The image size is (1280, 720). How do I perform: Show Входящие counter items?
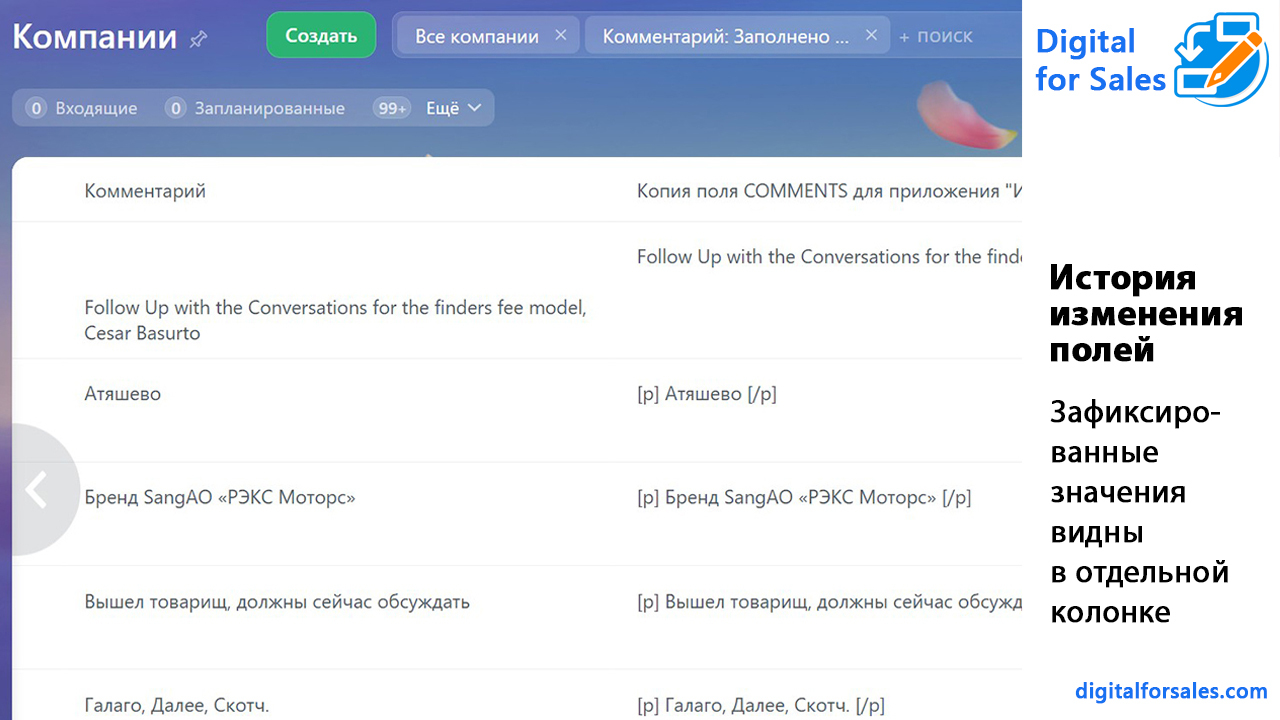pyautogui.click(x=82, y=108)
